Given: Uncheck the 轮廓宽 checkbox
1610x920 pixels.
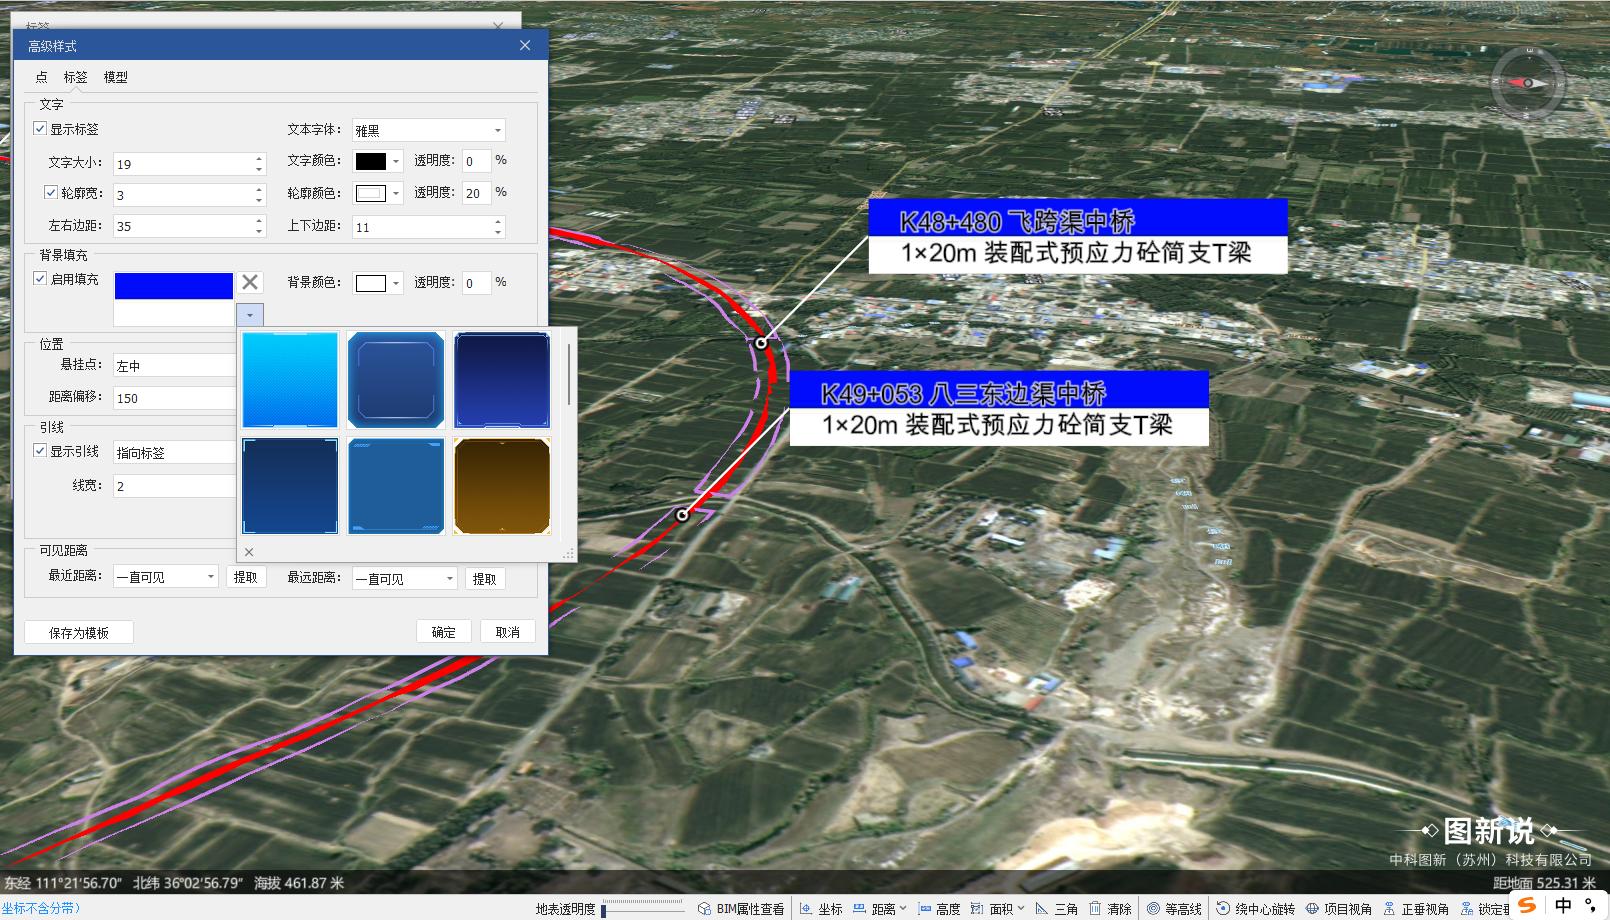Looking at the screenshot, I should pyautogui.click(x=51, y=192).
